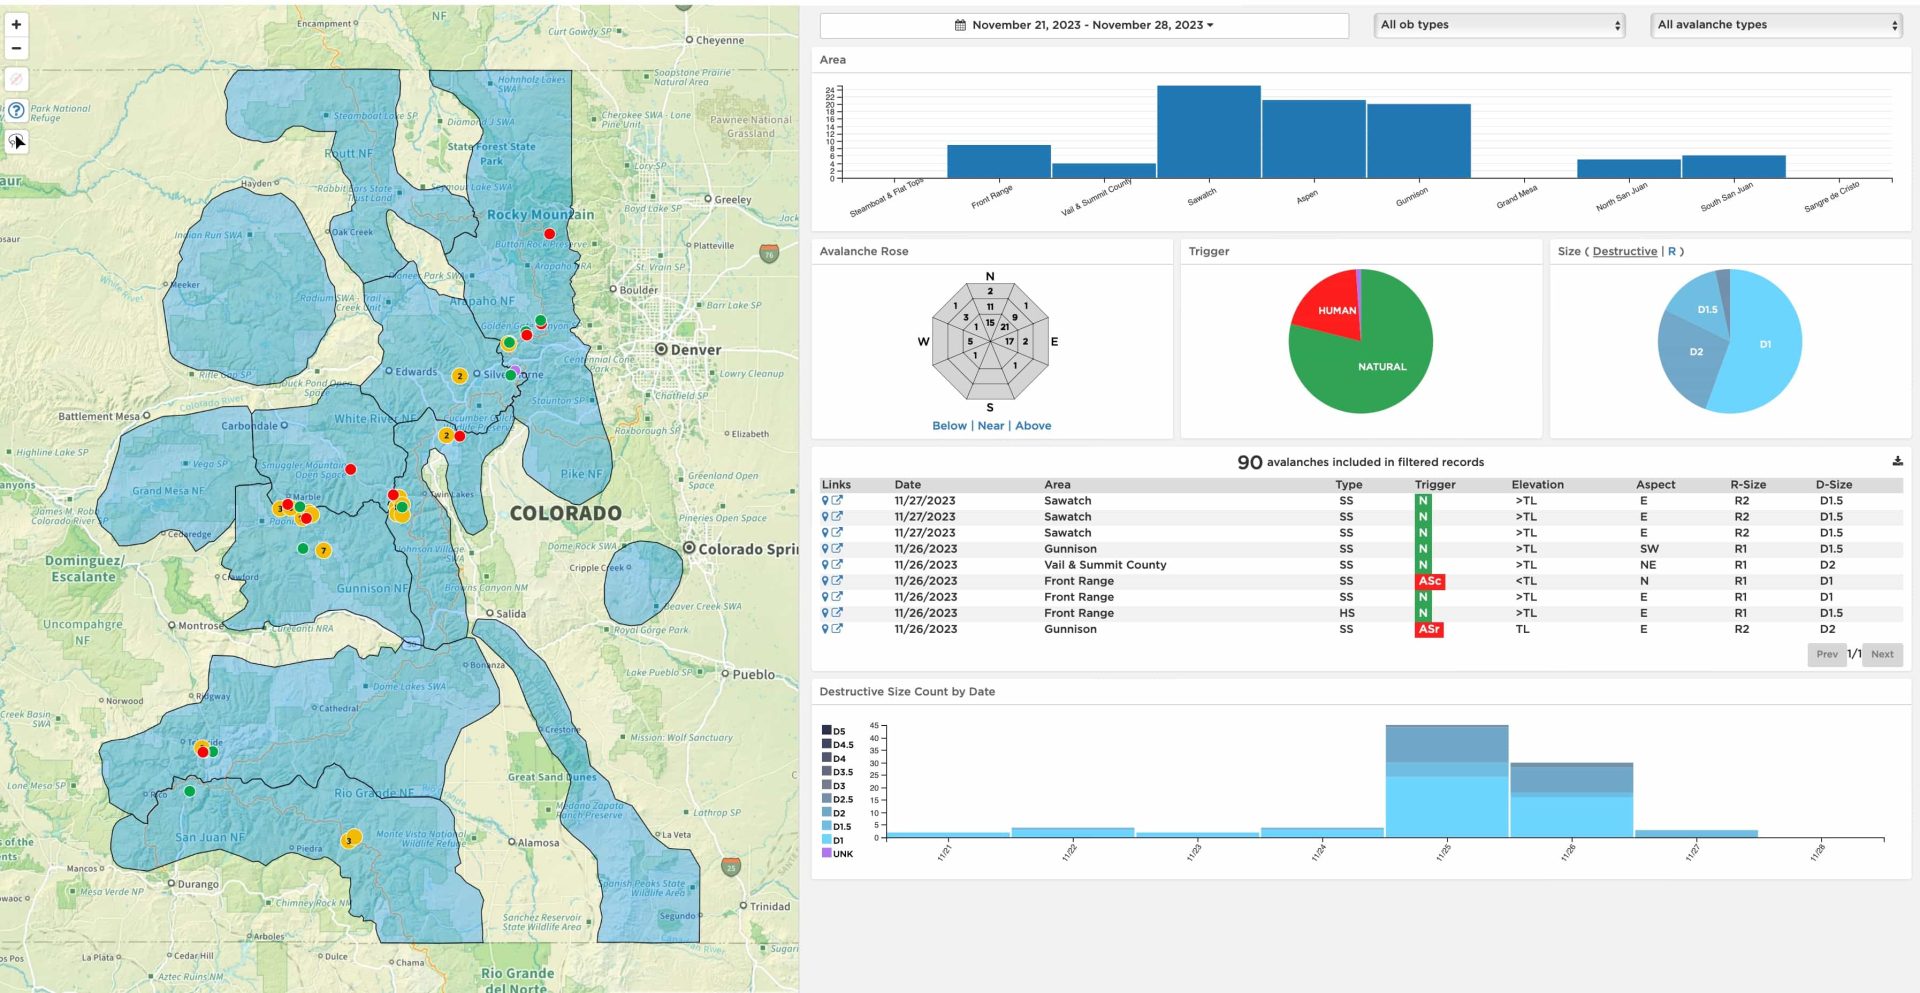This screenshot has height=993, width=1920.
Task: Click the South San Juan bar in Area chart
Action: coord(1734,167)
